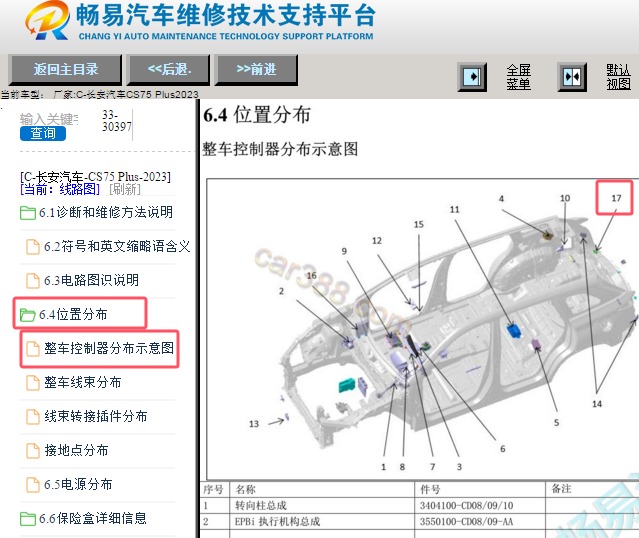
Task: Click page icon beside 线束转接插件分布
Action: [33, 417]
